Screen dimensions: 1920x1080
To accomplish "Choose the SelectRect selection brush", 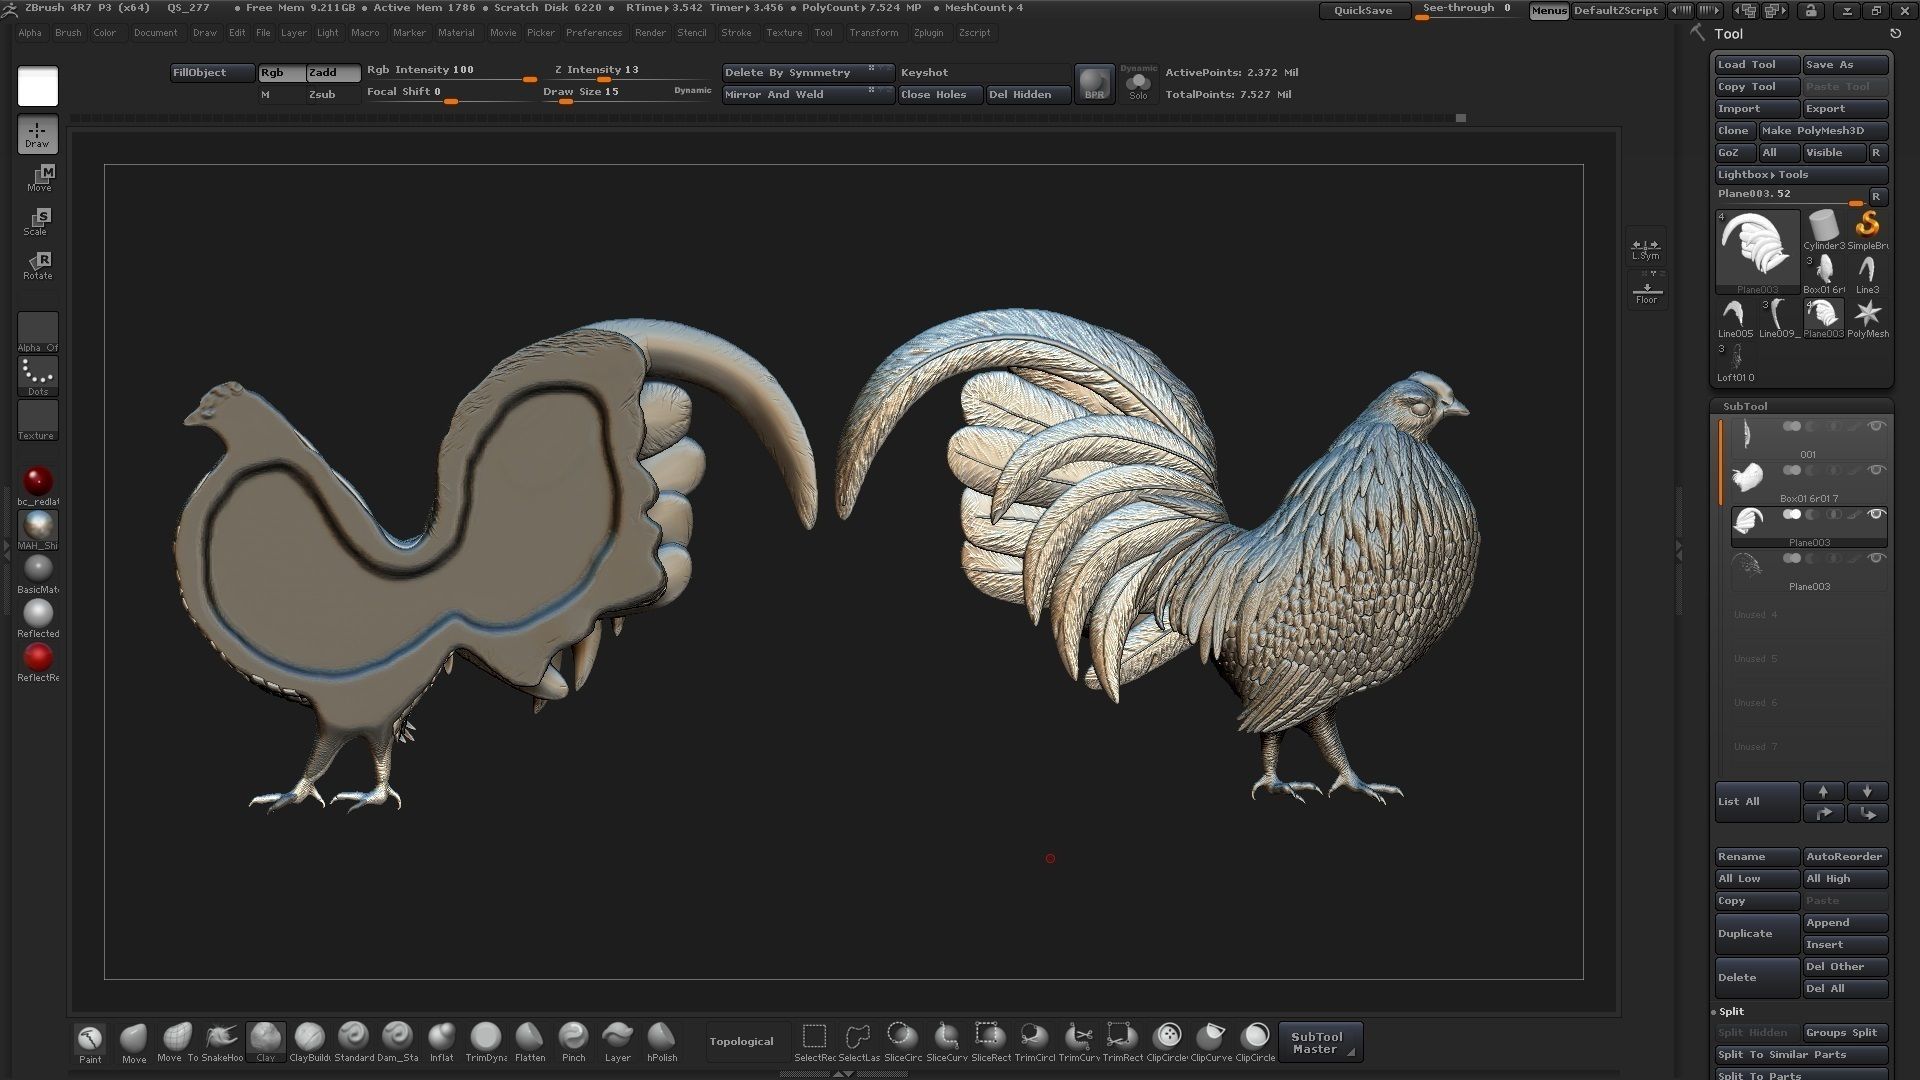I will pyautogui.click(x=814, y=1042).
